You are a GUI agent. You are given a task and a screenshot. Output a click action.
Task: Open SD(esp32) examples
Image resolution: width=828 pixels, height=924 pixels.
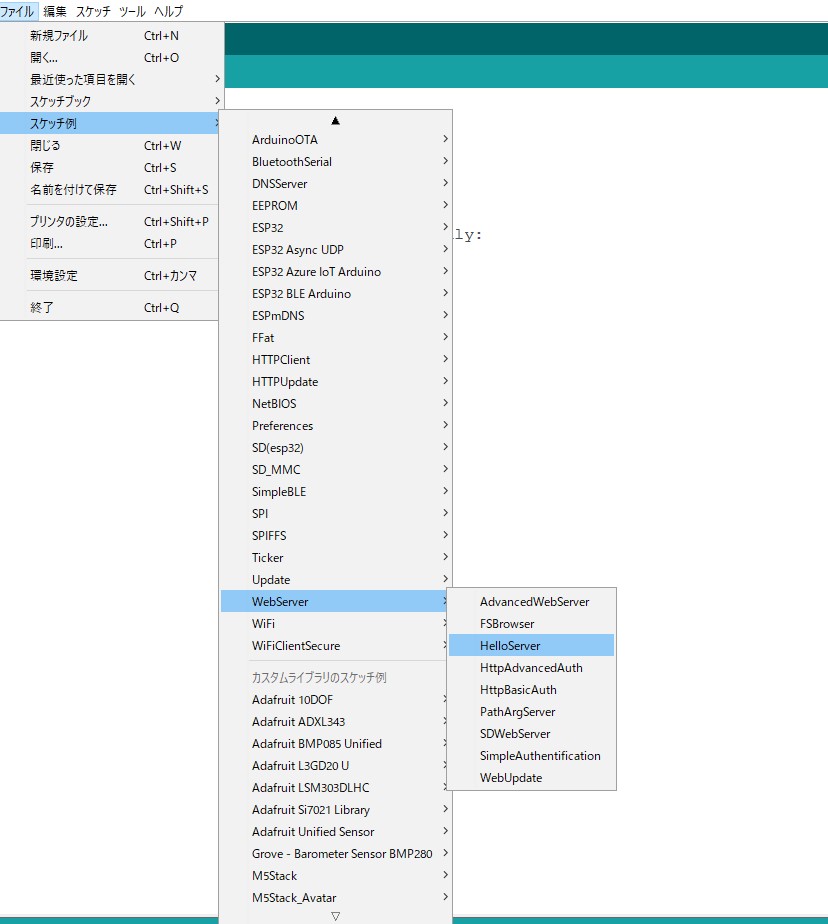335,448
